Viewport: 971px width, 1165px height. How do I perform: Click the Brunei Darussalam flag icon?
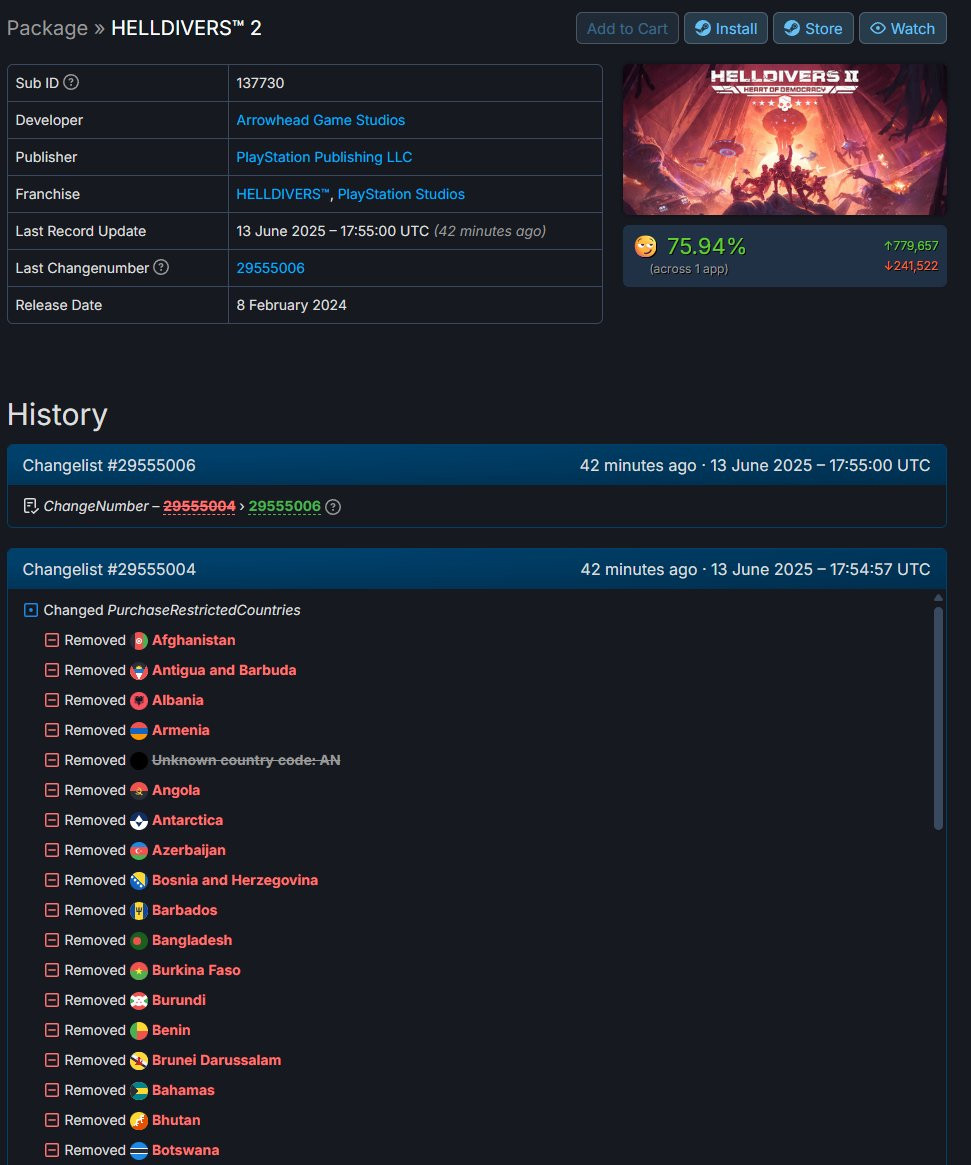pos(139,1060)
